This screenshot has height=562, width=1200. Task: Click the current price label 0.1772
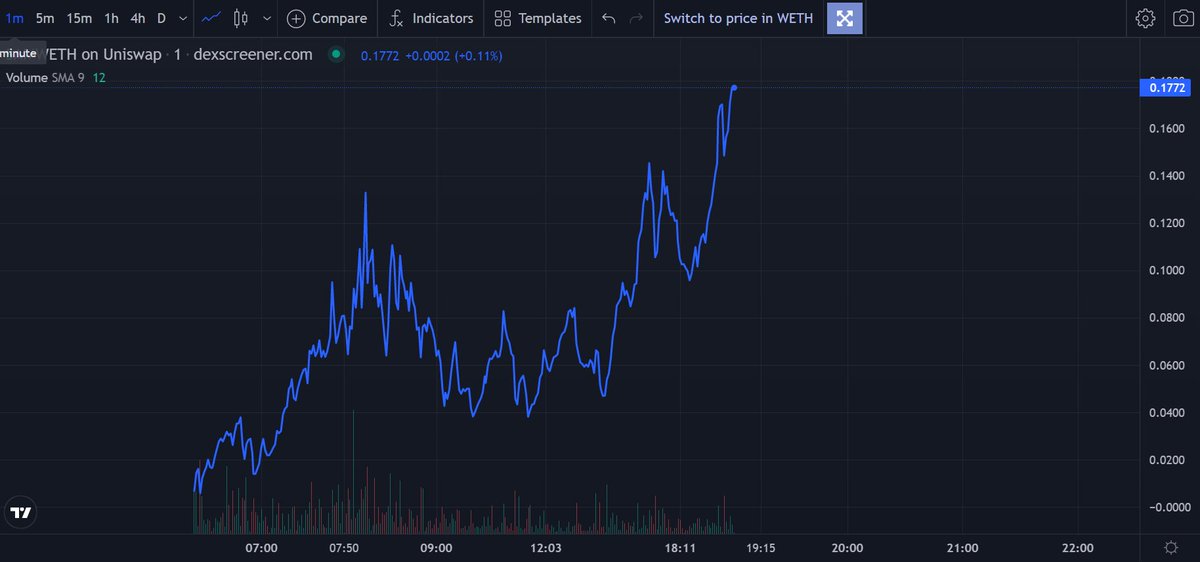click(1167, 88)
